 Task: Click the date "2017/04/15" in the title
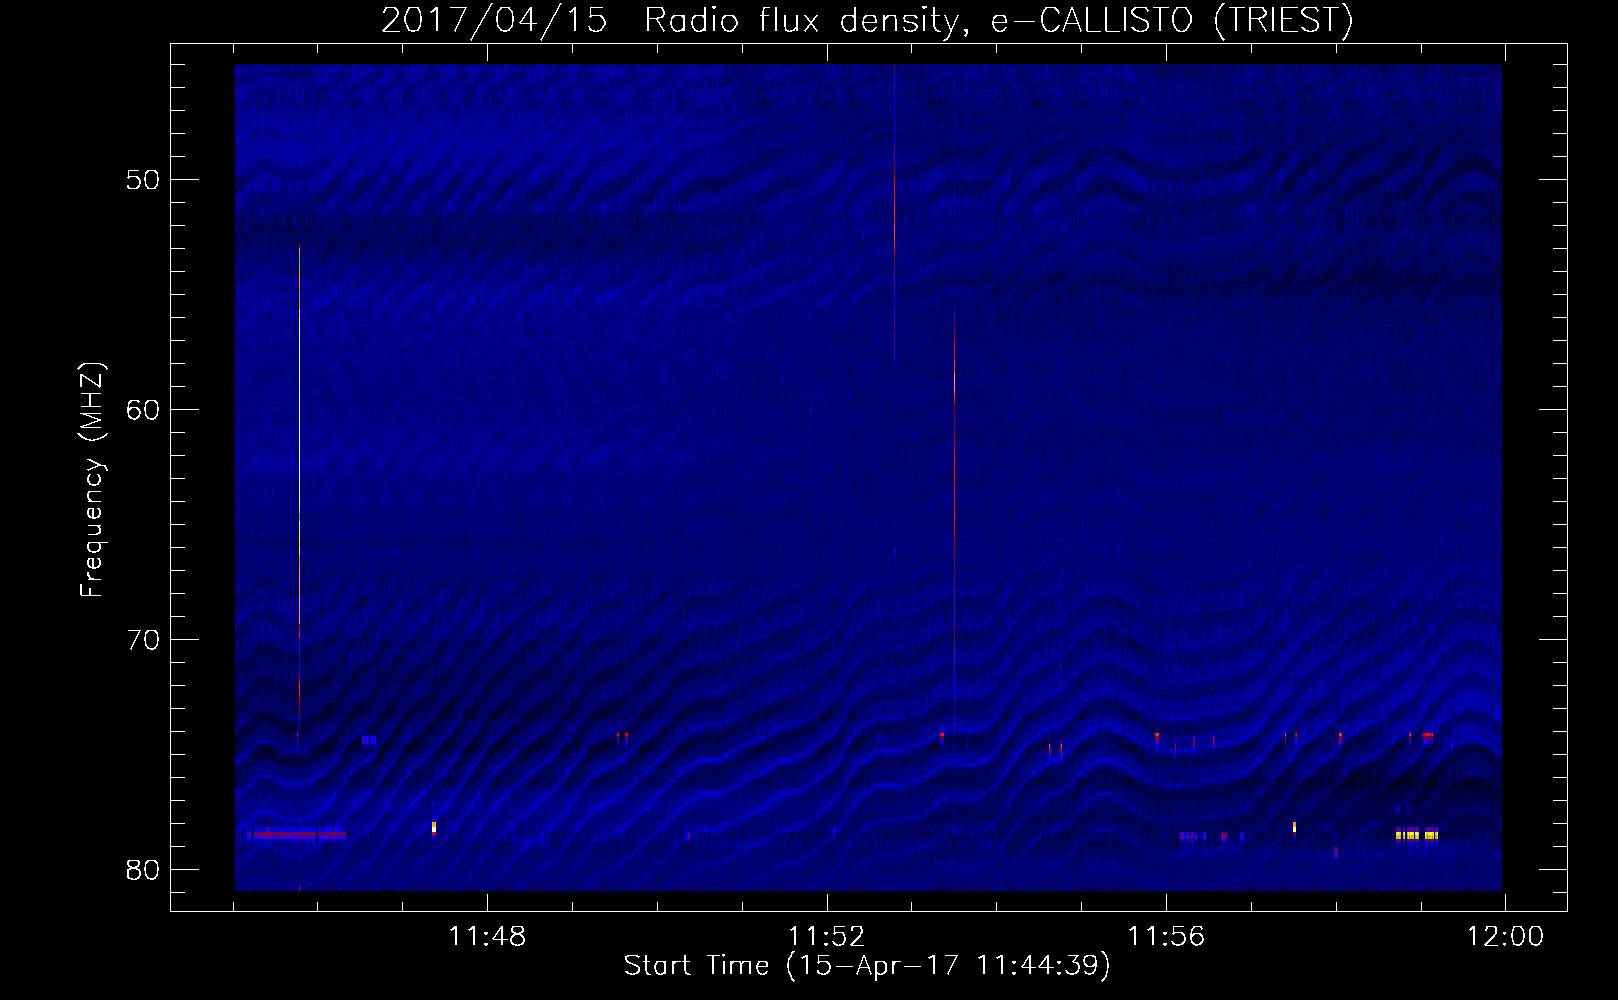click(x=494, y=20)
